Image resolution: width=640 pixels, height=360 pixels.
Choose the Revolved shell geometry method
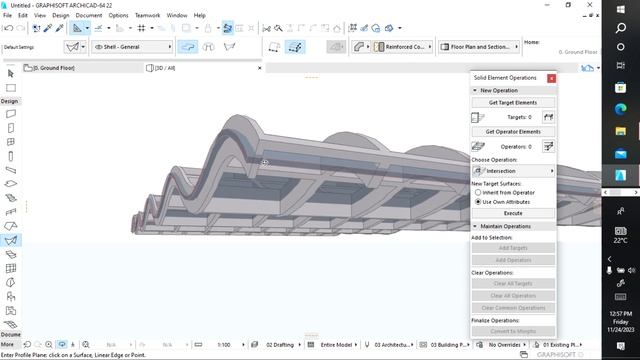click(209, 47)
